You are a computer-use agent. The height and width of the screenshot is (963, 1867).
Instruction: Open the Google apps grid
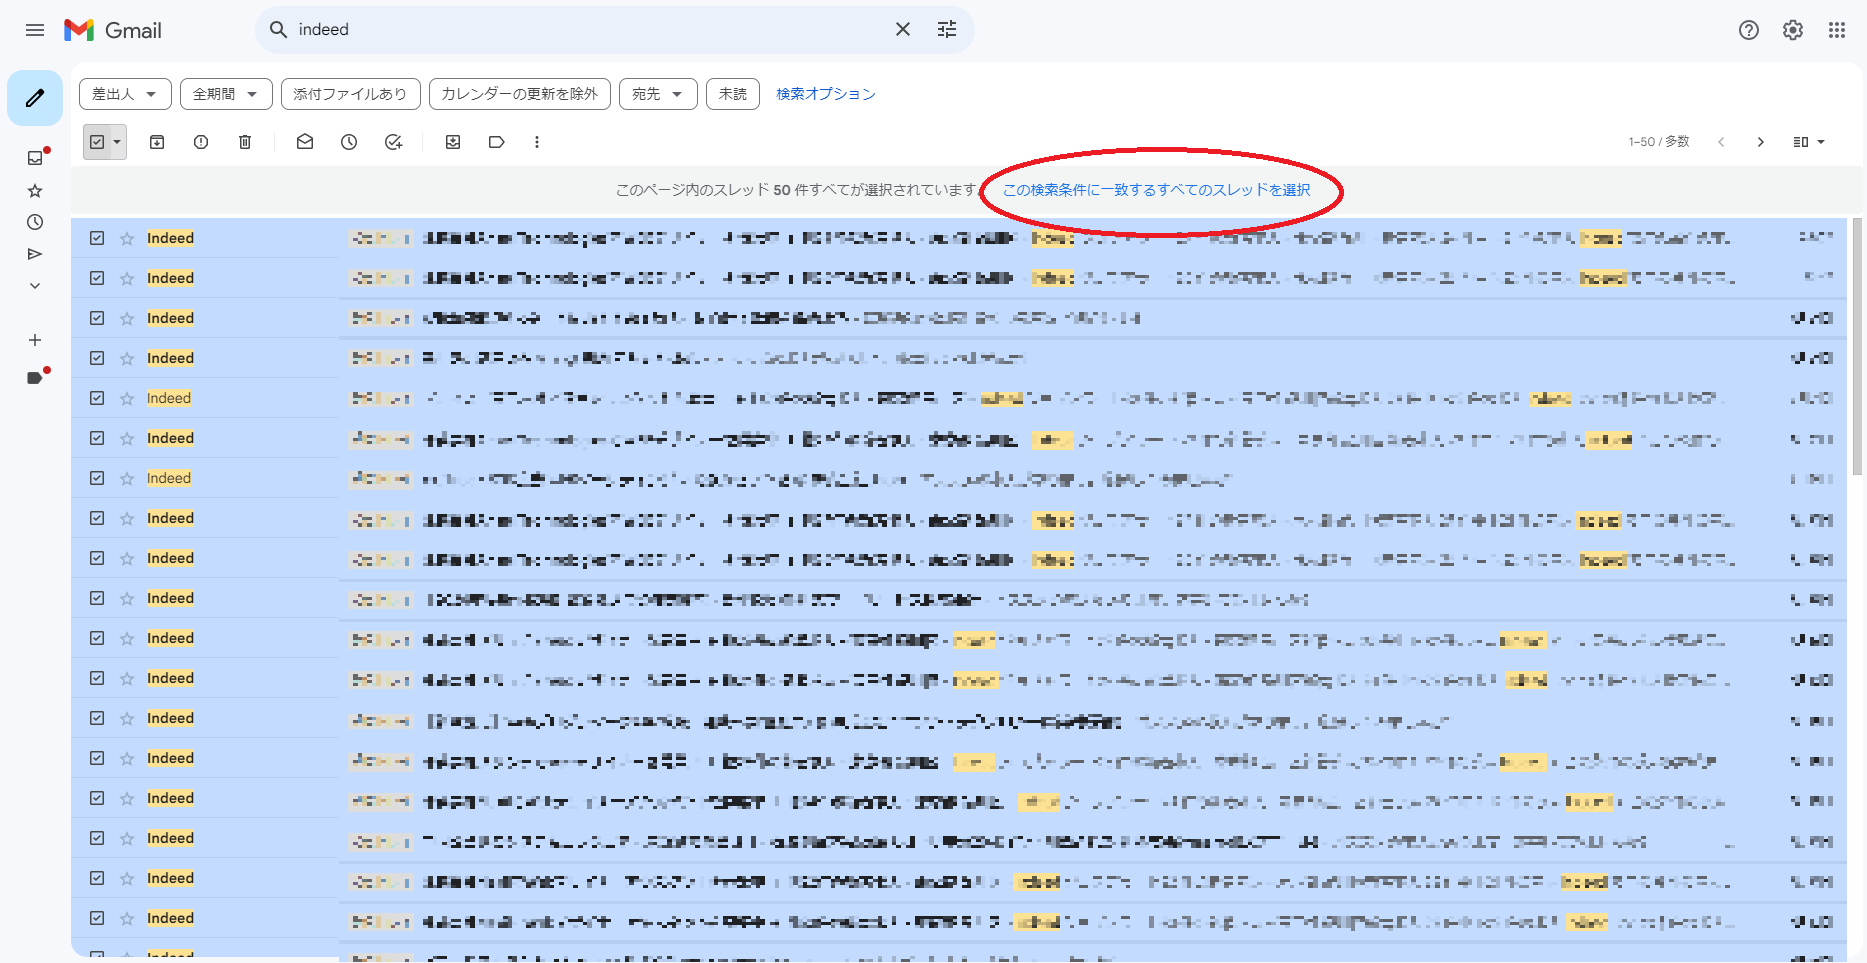point(1836,30)
